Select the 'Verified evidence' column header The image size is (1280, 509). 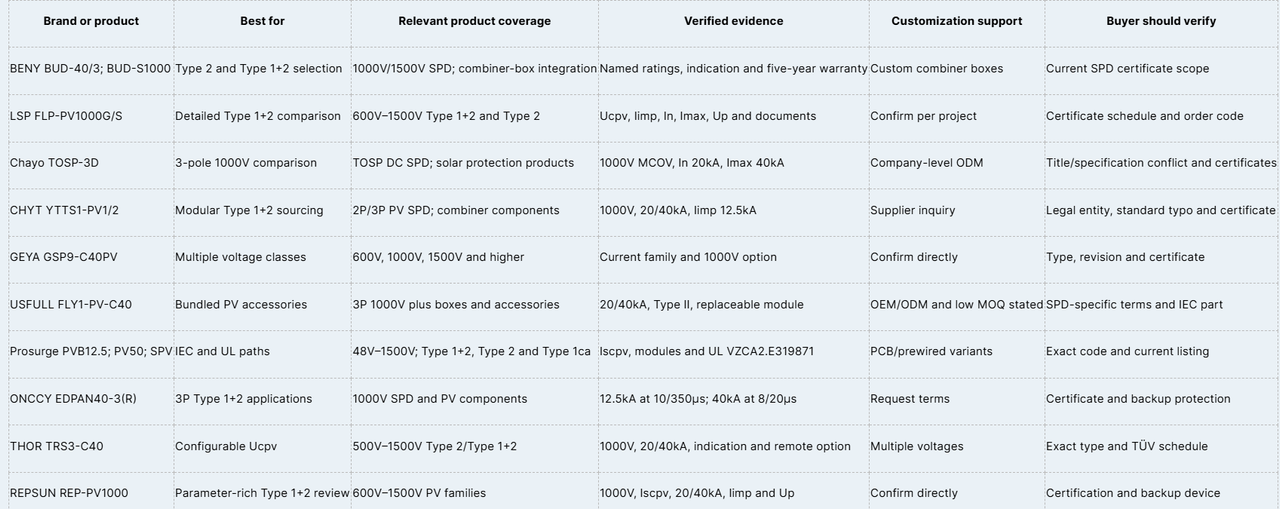coord(733,21)
